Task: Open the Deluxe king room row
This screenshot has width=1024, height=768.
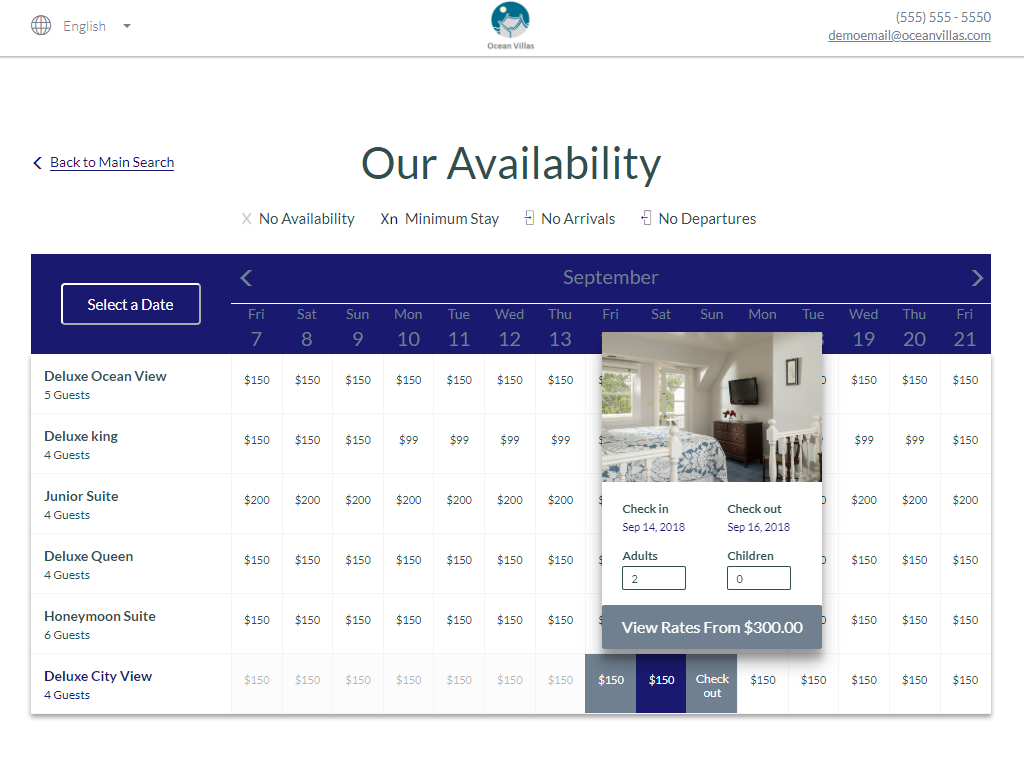Action: tap(131, 444)
